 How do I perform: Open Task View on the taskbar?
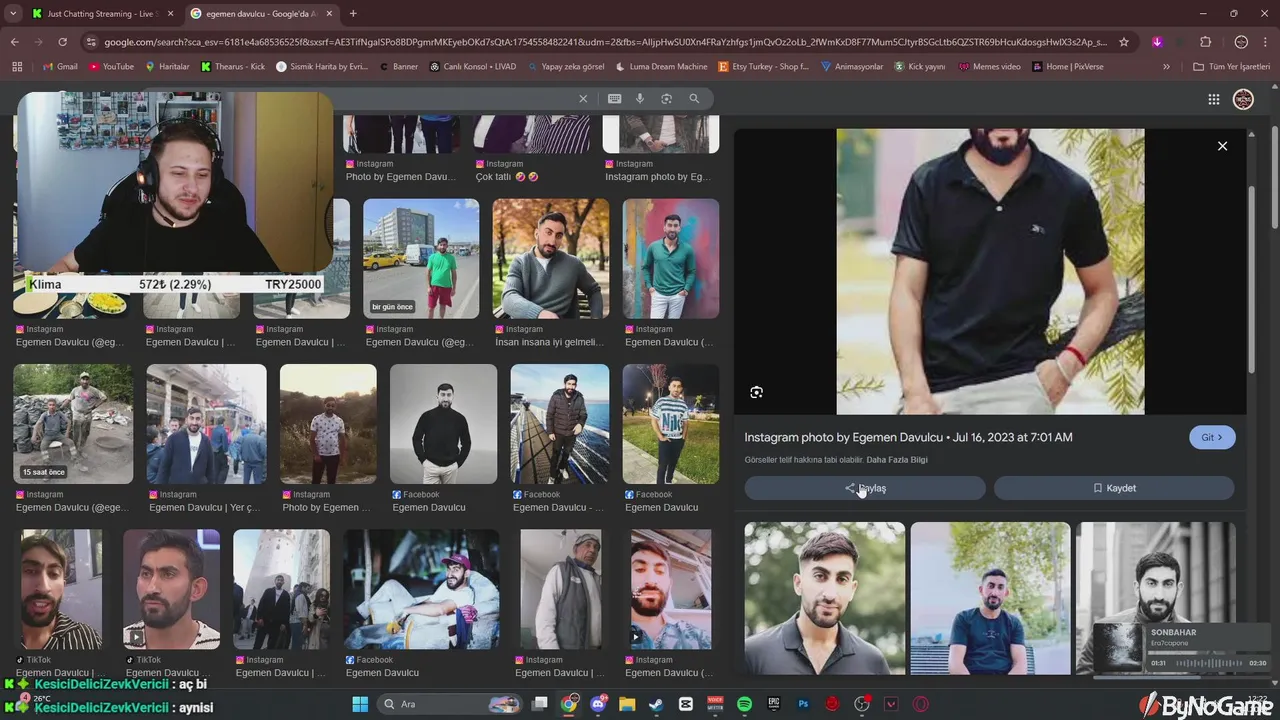(x=540, y=704)
